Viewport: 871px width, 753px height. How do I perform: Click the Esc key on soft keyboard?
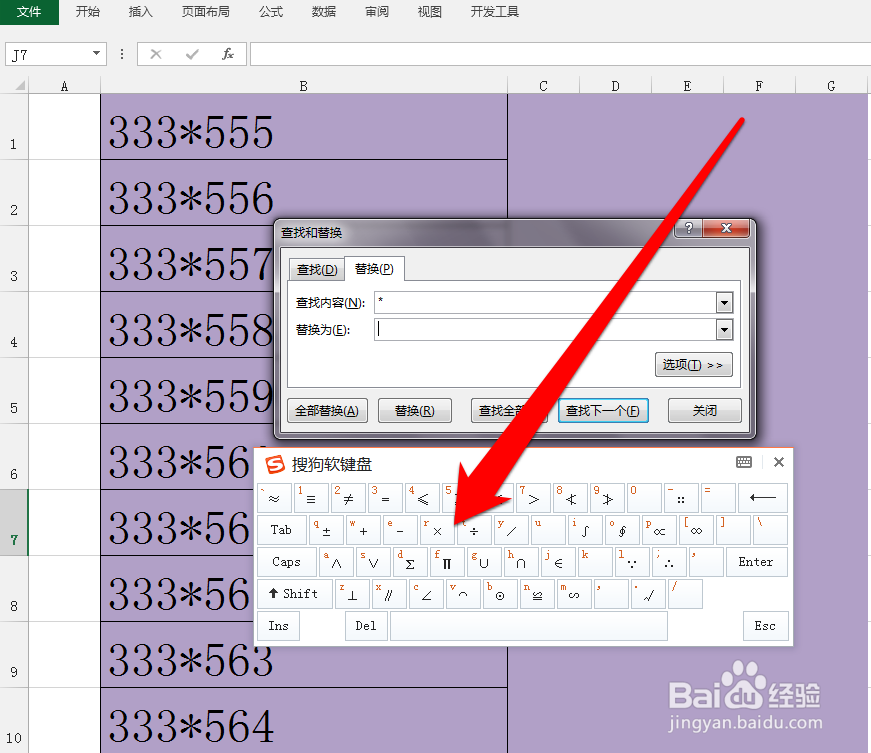tap(765, 626)
